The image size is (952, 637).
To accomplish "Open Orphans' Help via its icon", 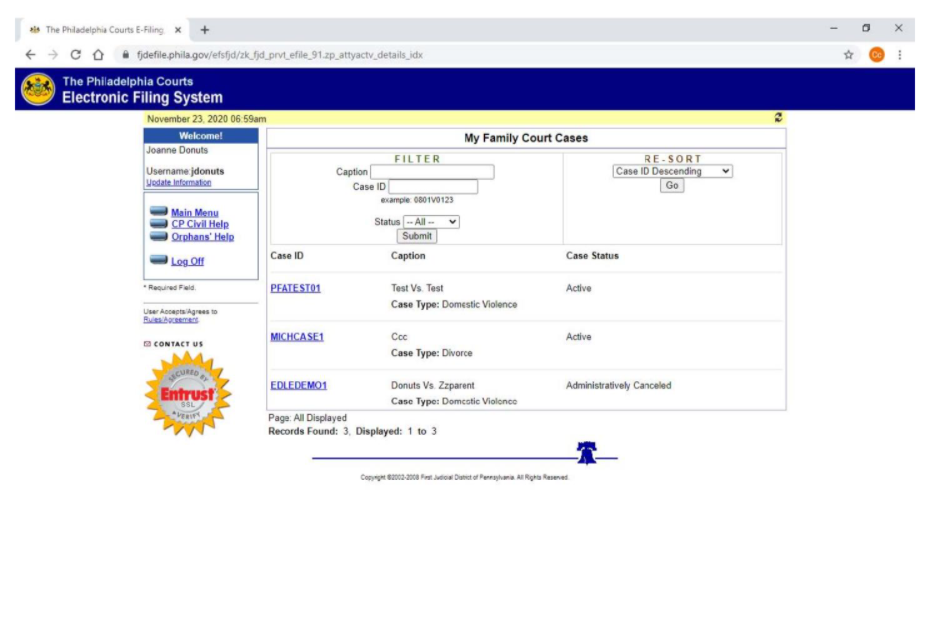I will click(158, 234).
